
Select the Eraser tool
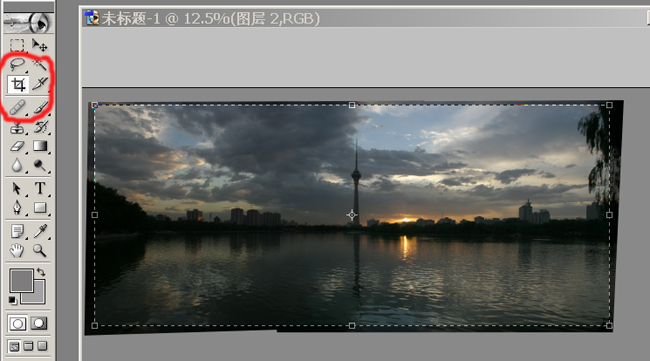click(x=17, y=146)
